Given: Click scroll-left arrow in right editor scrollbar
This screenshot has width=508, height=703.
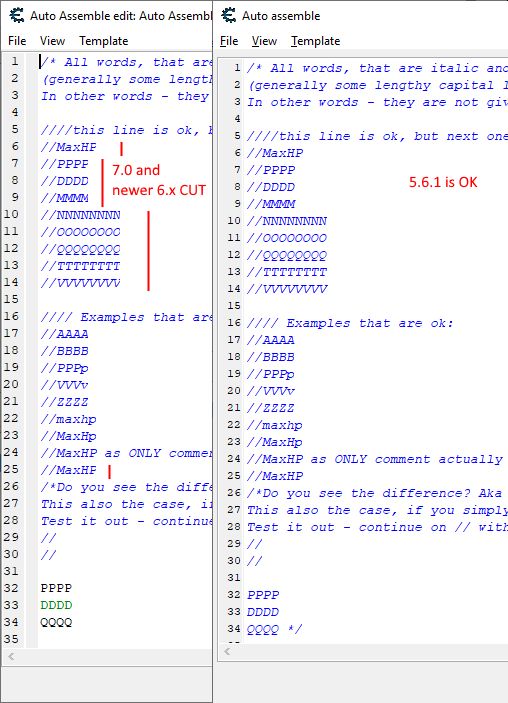Looking at the screenshot, I should (x=227, y=651).
